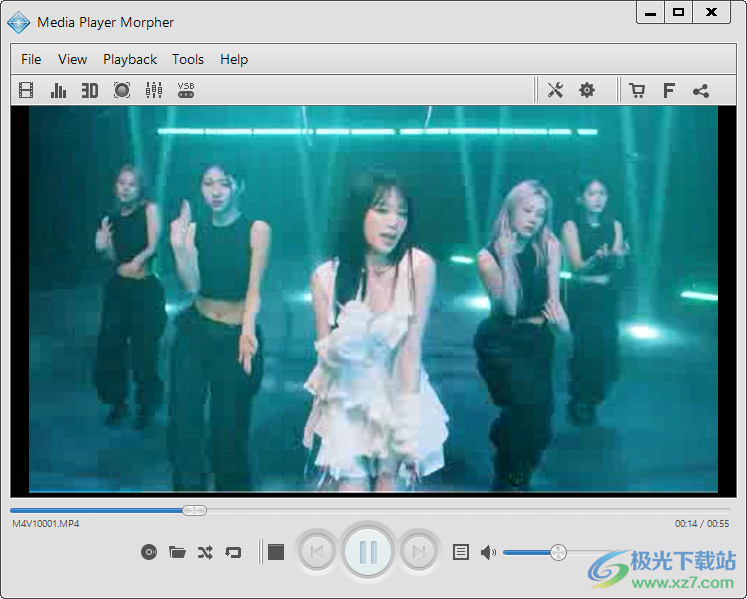747x599 pixels.
Task: Open settings with the gear icon
Action: (587, 90)
